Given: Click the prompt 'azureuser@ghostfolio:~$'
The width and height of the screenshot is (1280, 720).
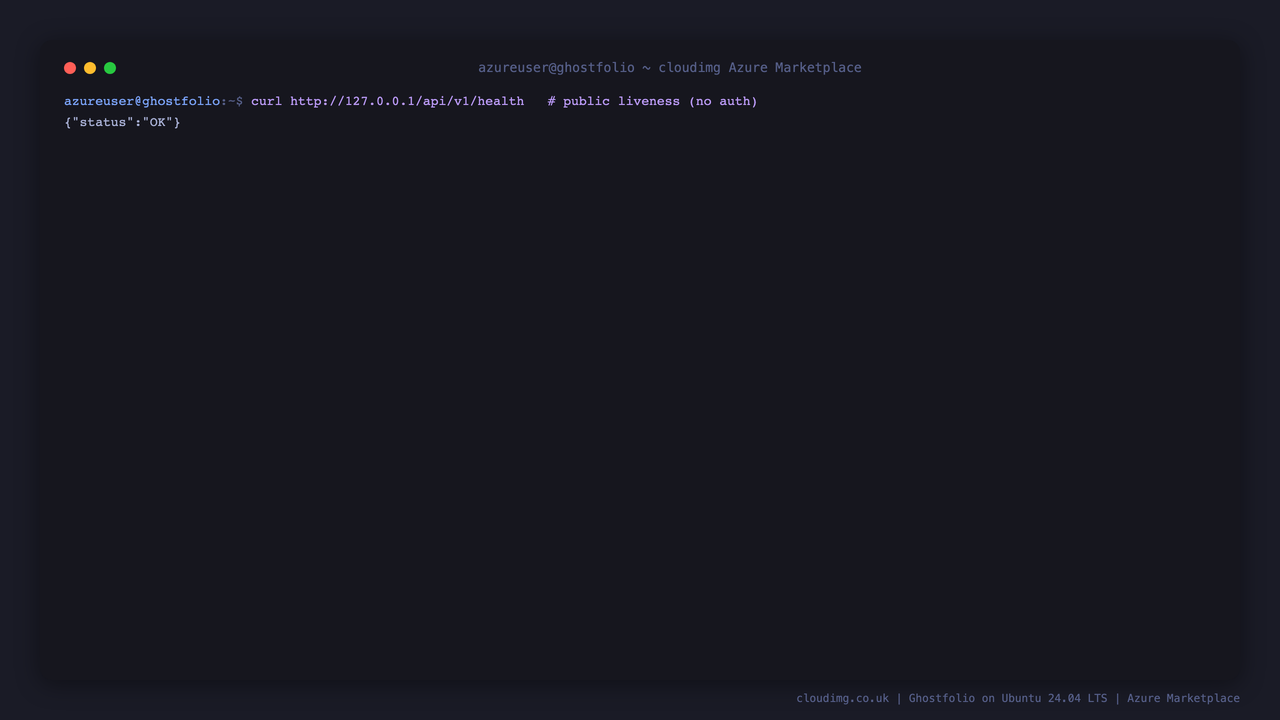Looking at the screenshot, I should pos(154,101).
